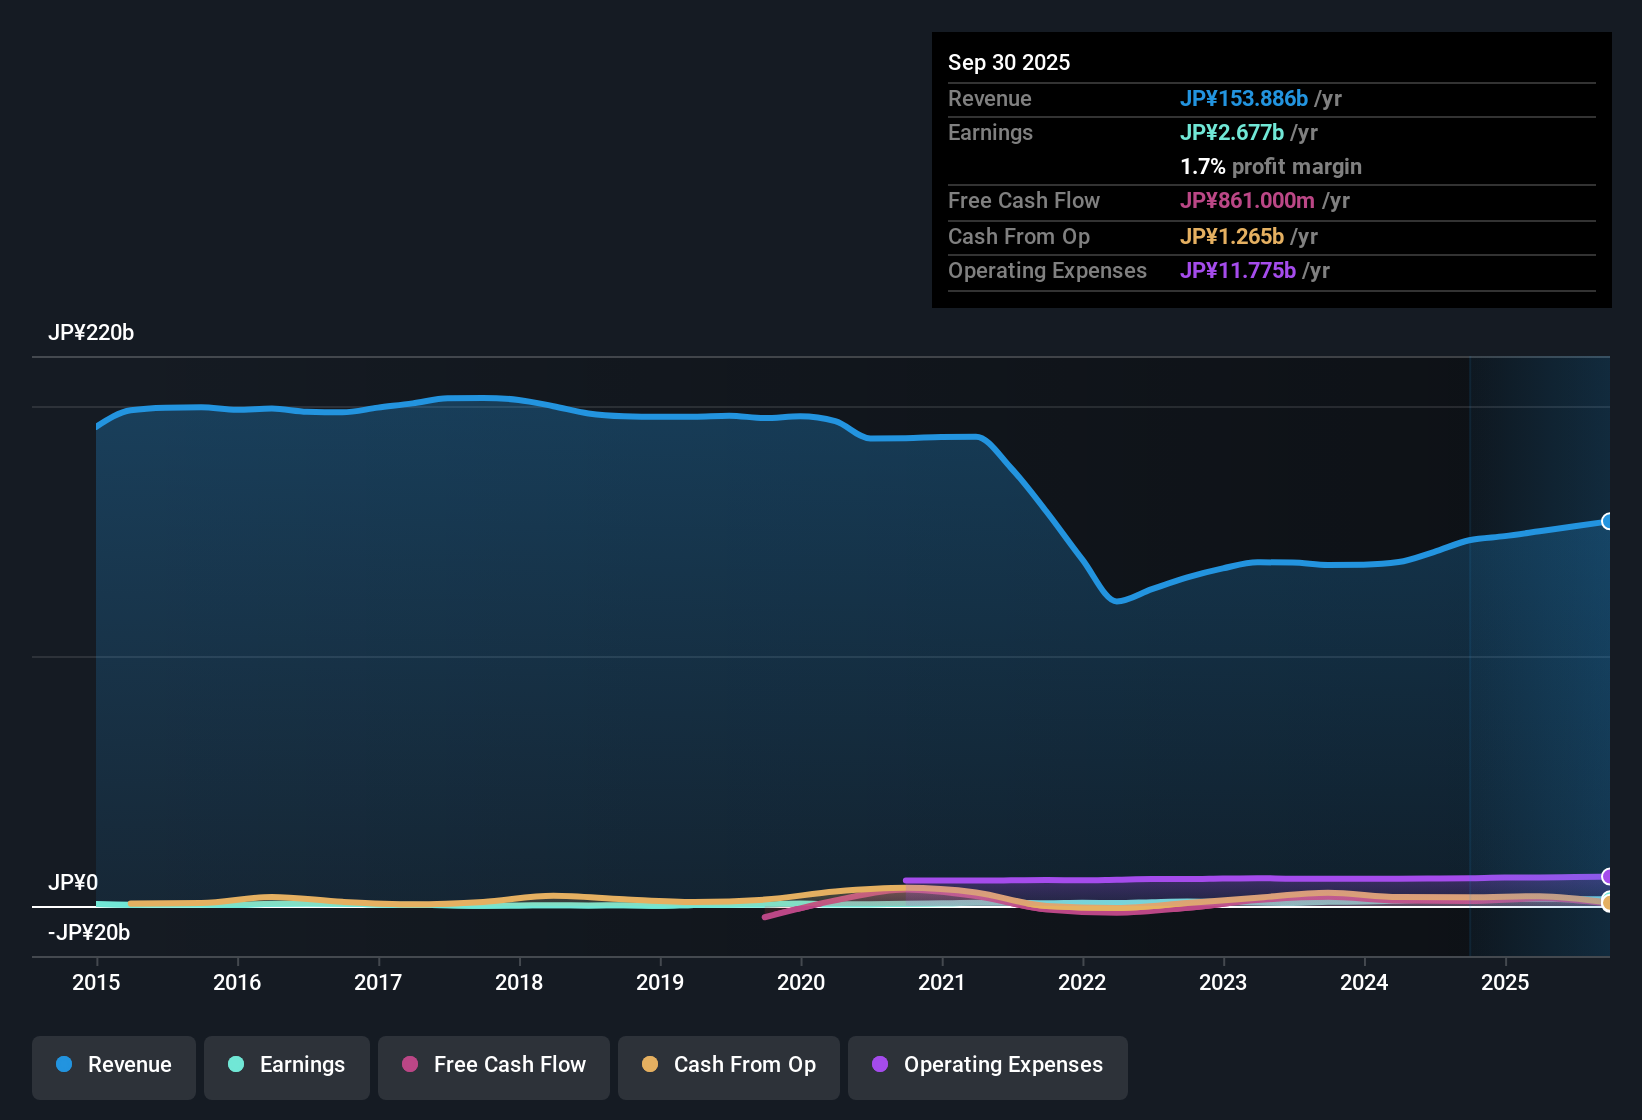Image resolution: width=1642 pixels, height=1120 pixels.
Task: Click the blue Revenue legend dot
Action: [64, 1065]
